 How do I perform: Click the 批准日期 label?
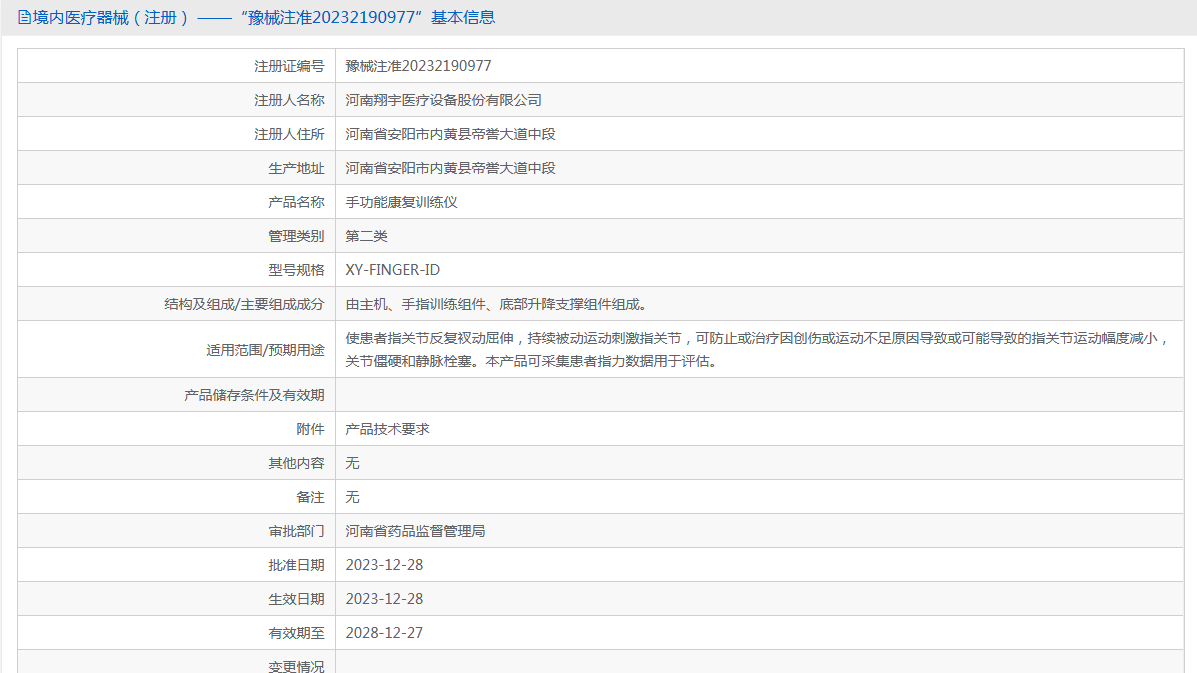[296, 565]
